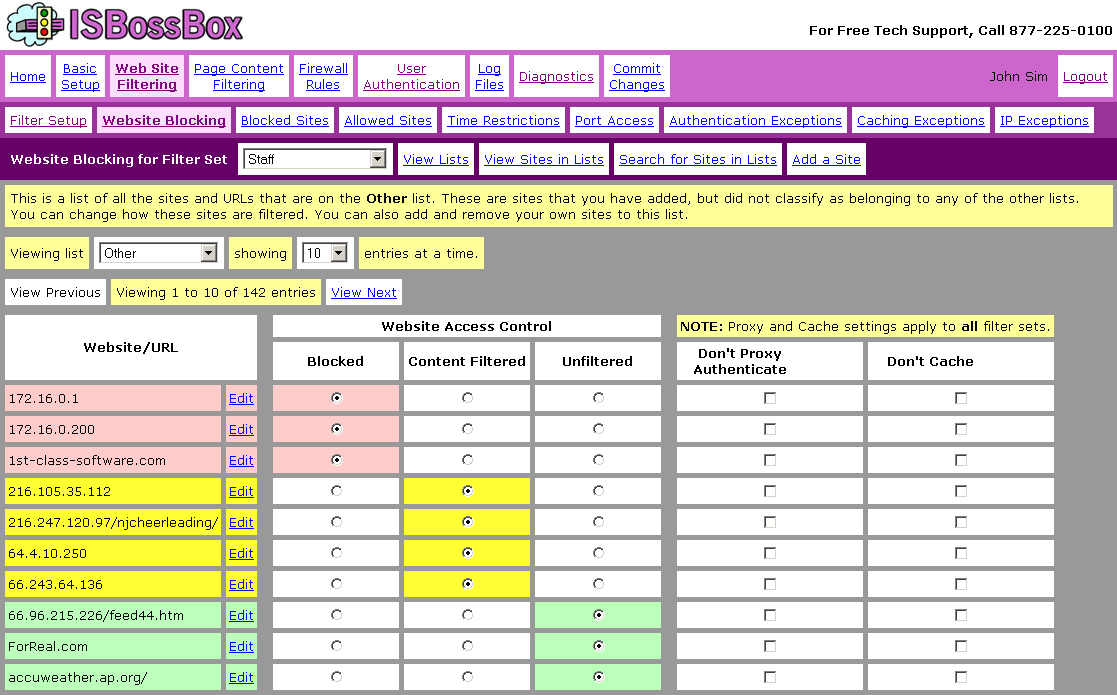1117x695 pixels.
Task: Open Add a Site
Action: point(826,159)
